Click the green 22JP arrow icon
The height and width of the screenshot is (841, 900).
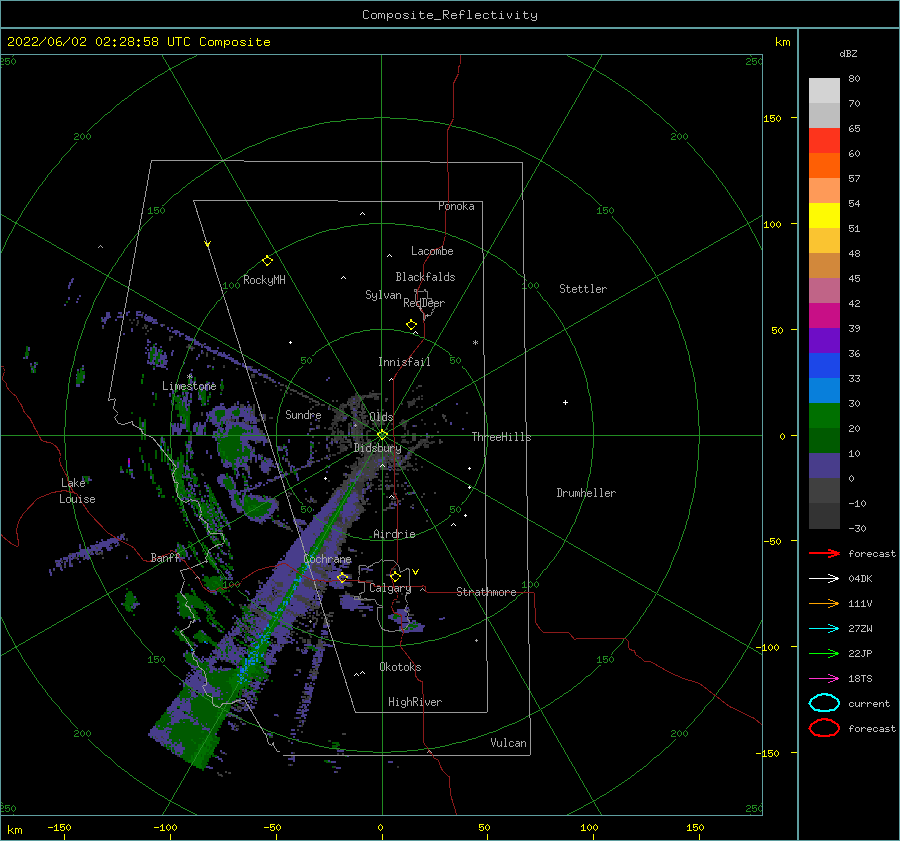point(824,653)
